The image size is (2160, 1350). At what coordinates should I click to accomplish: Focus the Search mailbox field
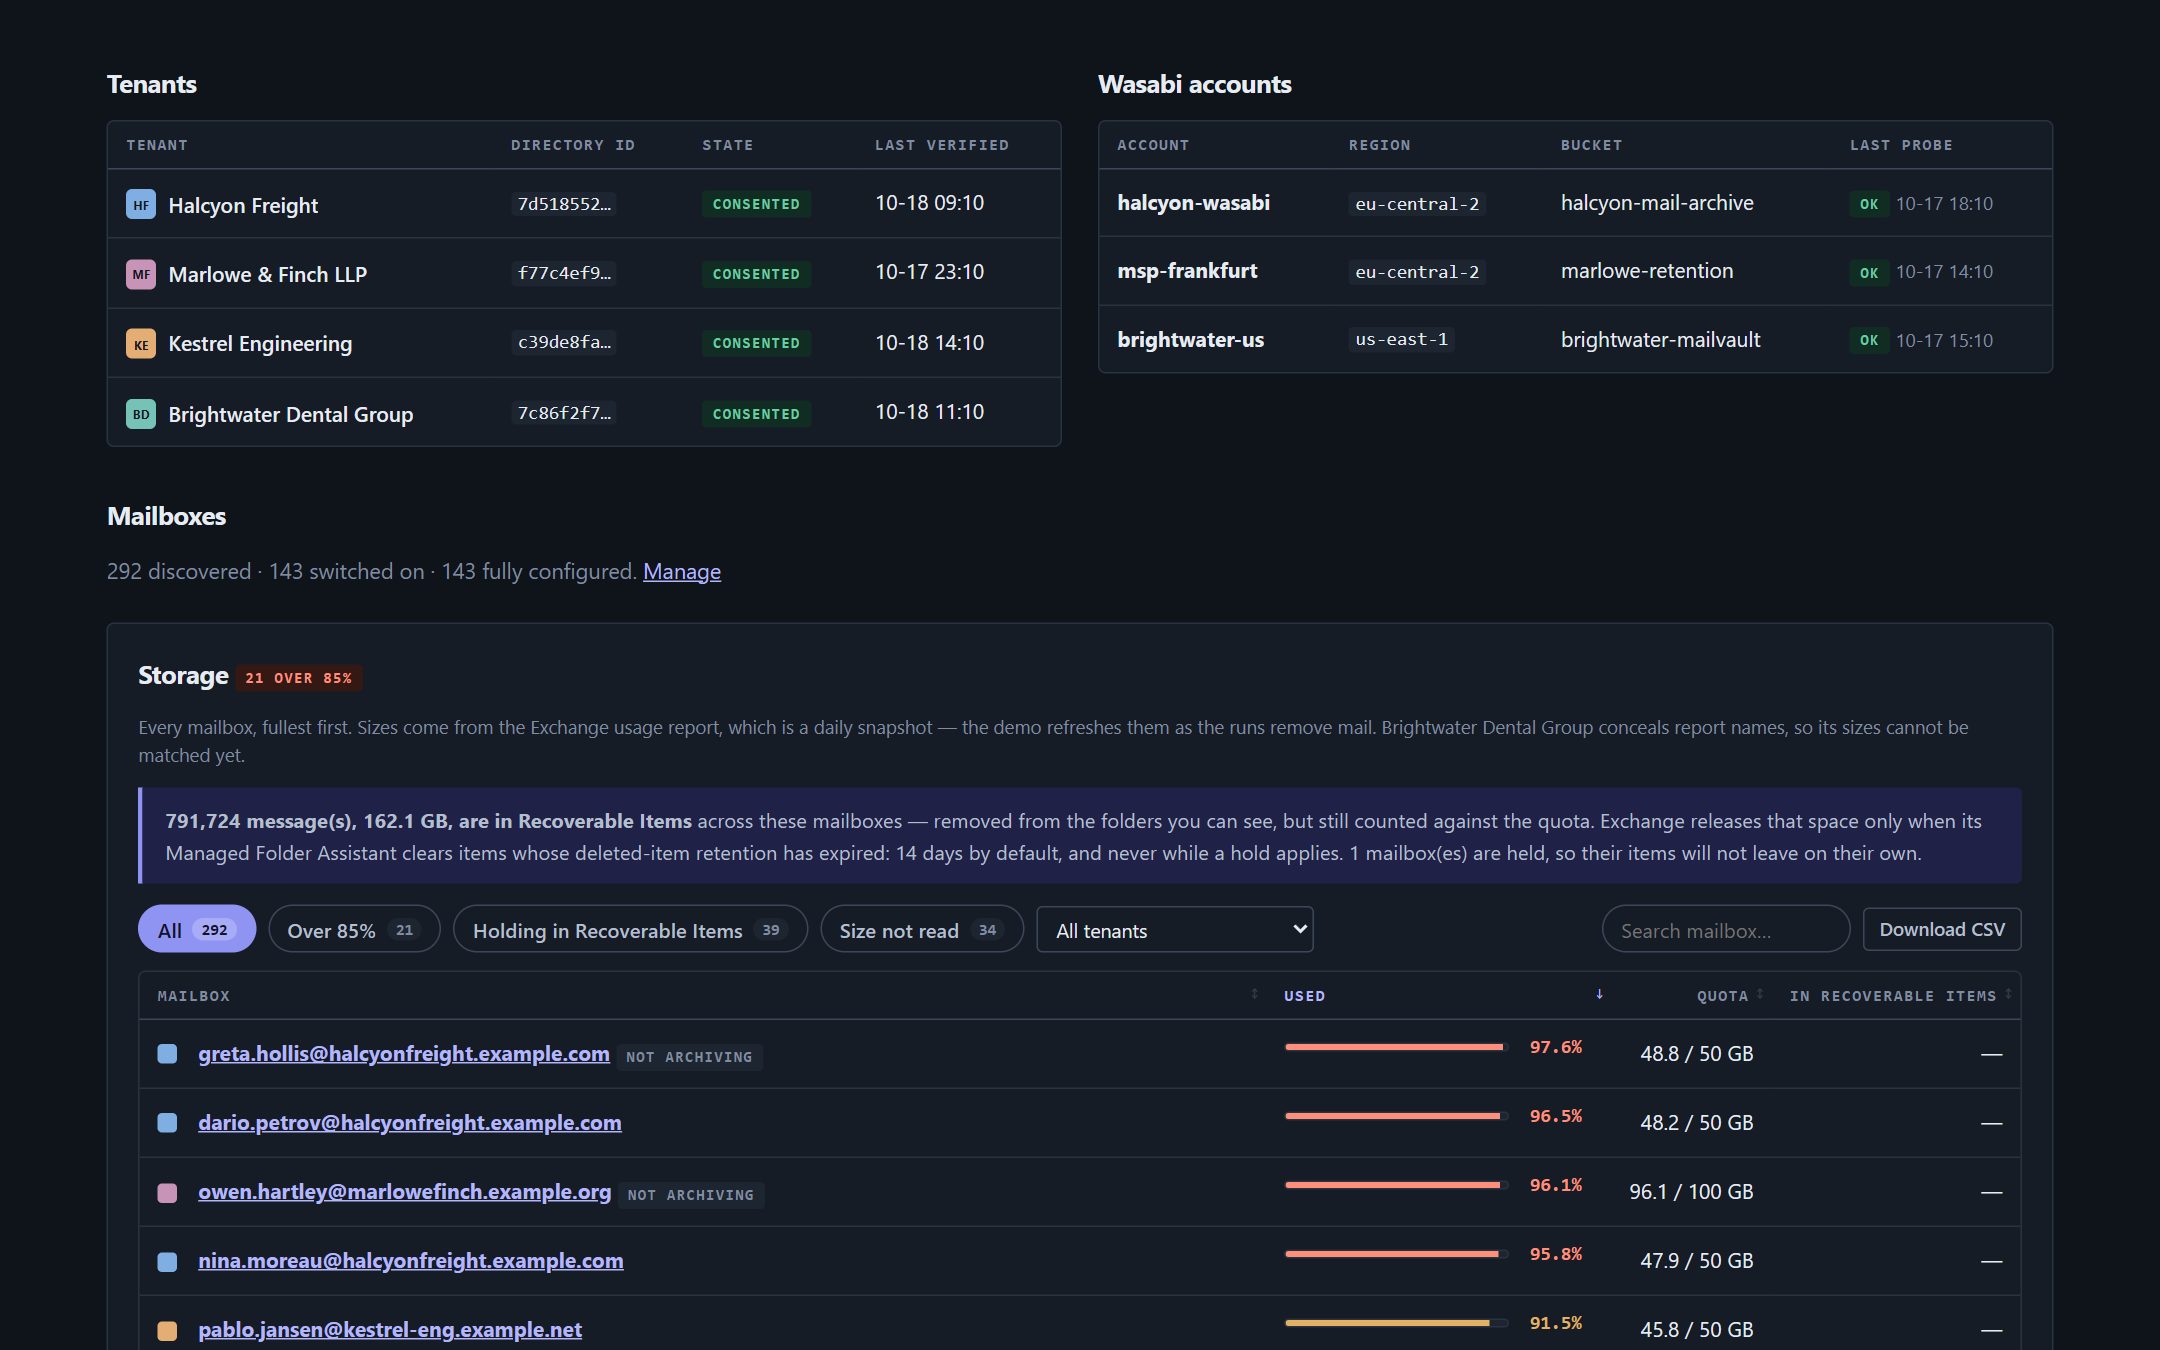tap(1726, 930)
